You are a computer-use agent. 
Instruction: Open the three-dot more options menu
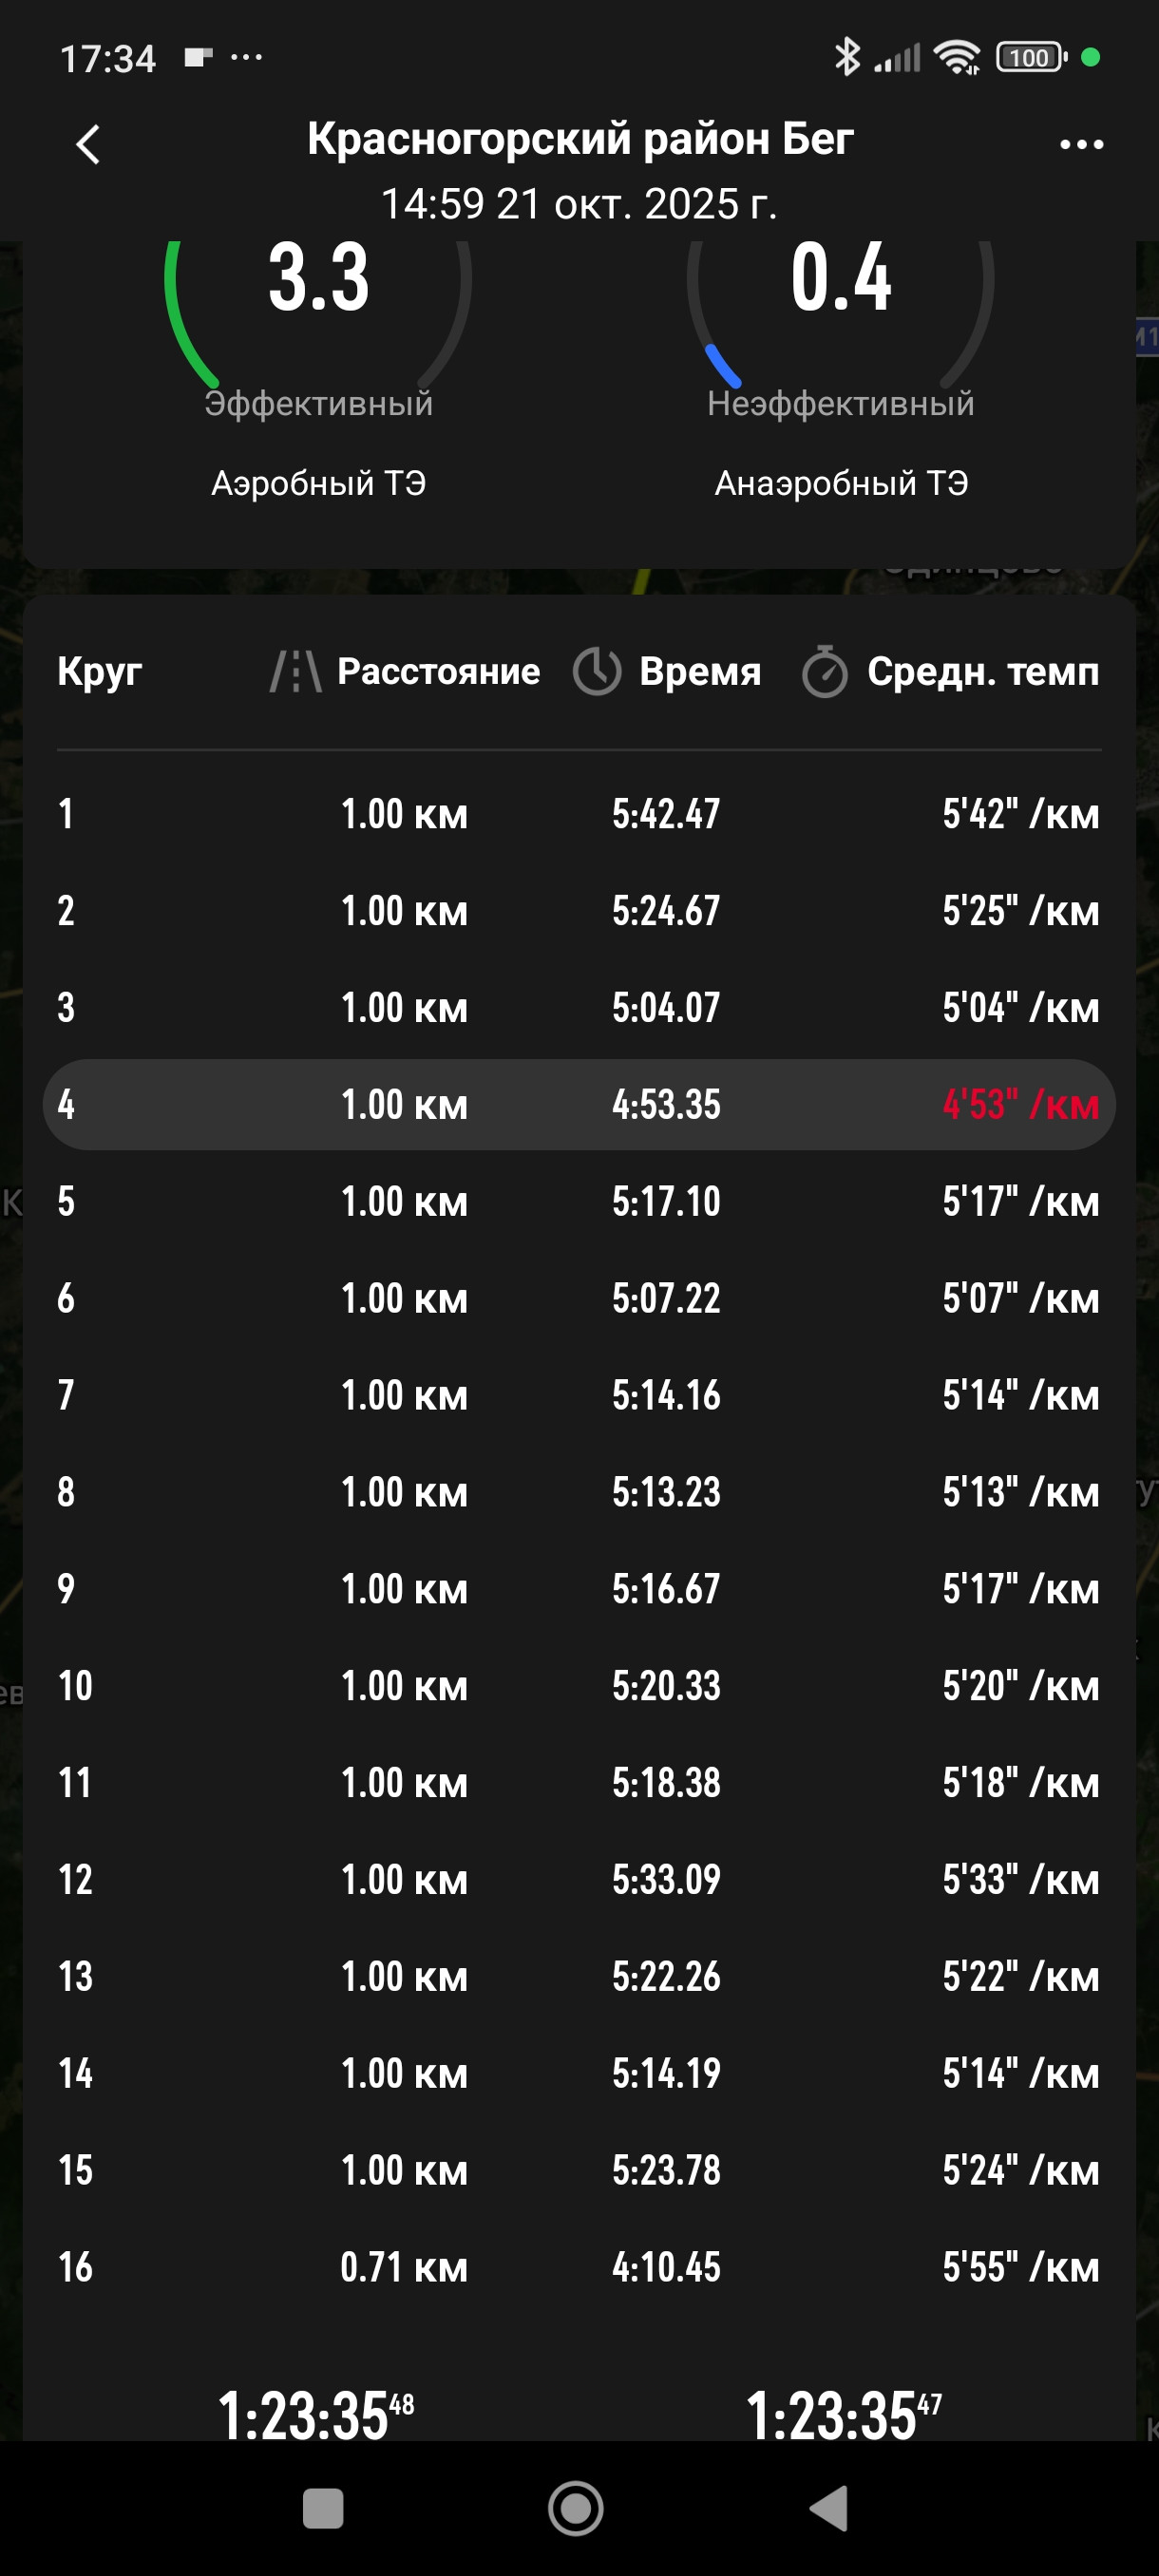click(x=1081, y=144)
